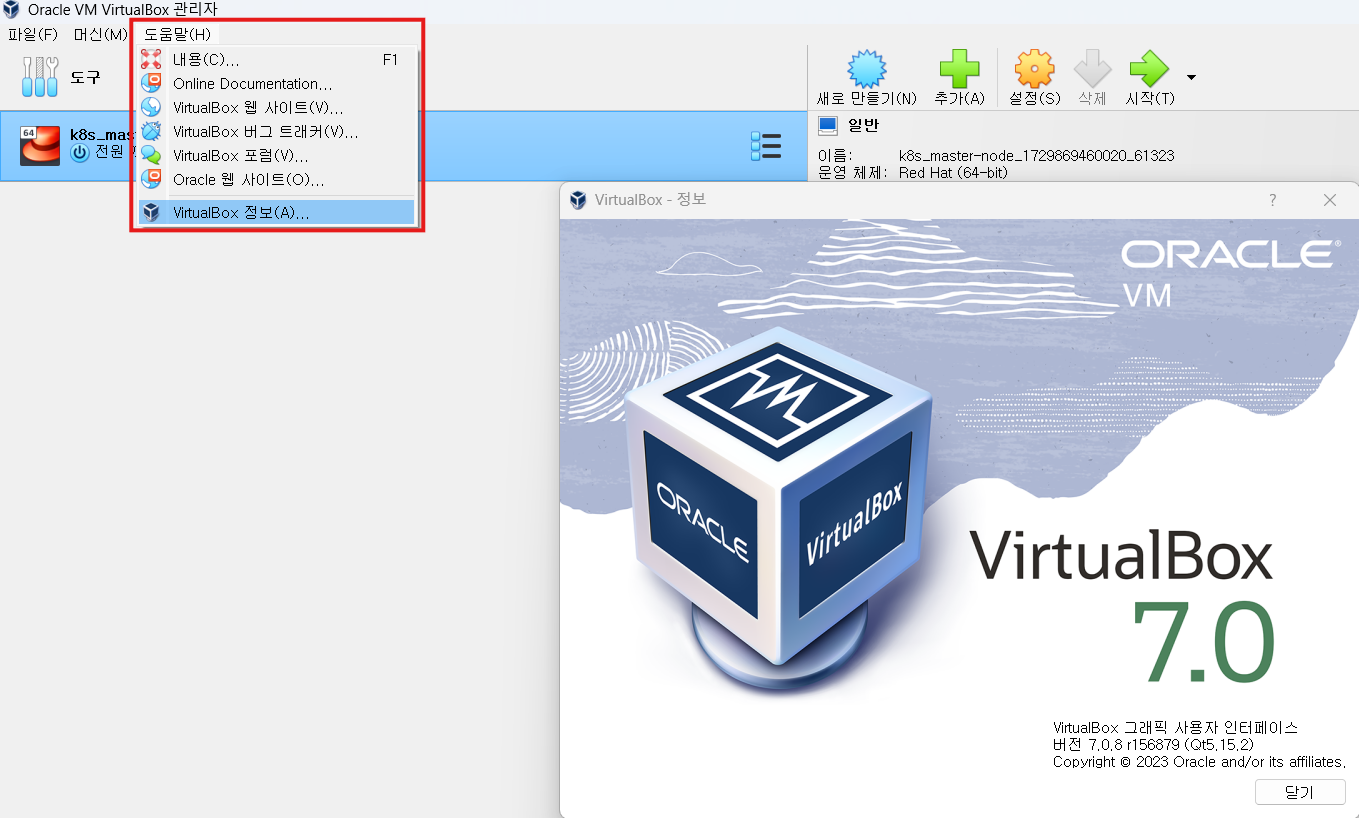Click the version 7.0.8 r156879 text
The height and width of the screenshot is (818, 1359).
1153,745
